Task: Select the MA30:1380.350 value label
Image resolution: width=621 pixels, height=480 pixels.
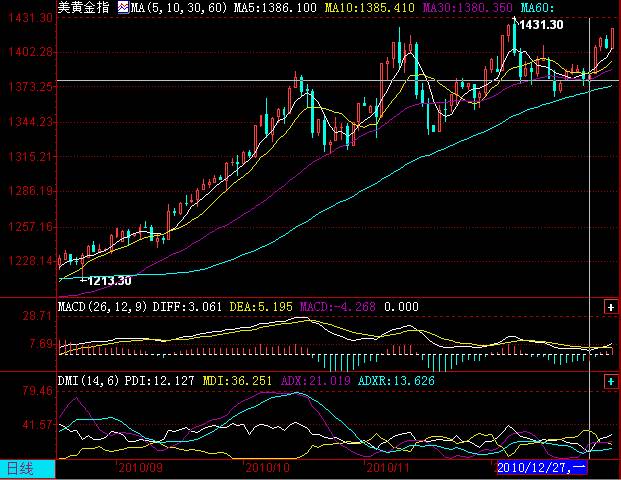Action: [468, 8]
